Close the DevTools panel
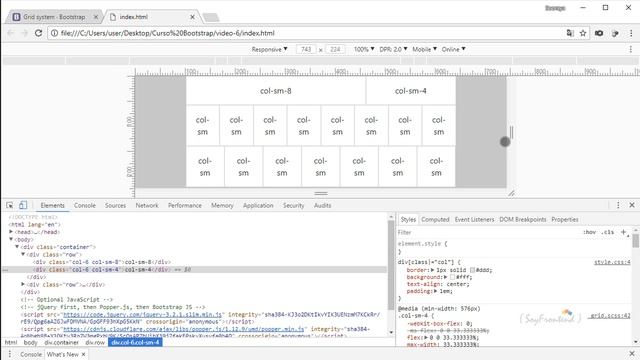Viewport: 640px width, 360px height. pyautogui.click(x=632, y=205)
